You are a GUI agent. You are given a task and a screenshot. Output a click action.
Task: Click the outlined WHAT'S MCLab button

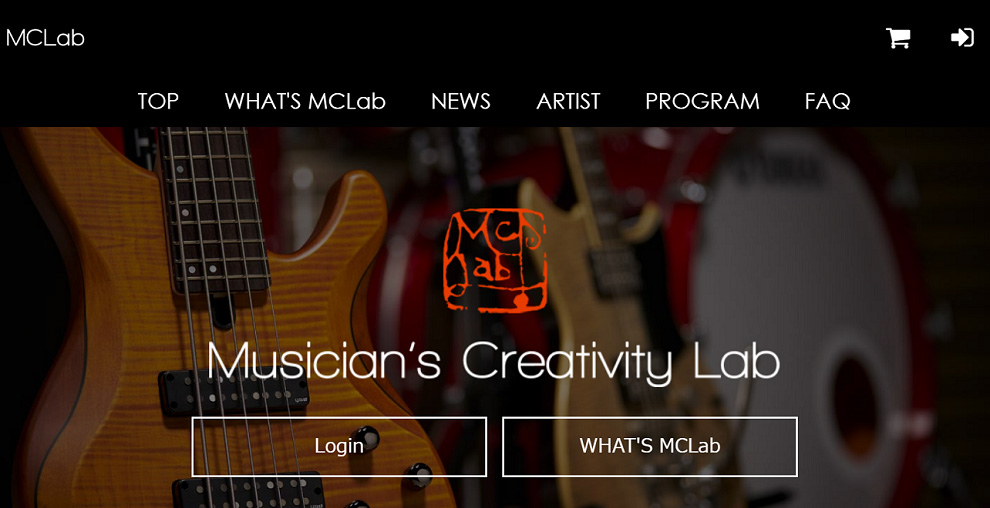[x=650, y=446]
